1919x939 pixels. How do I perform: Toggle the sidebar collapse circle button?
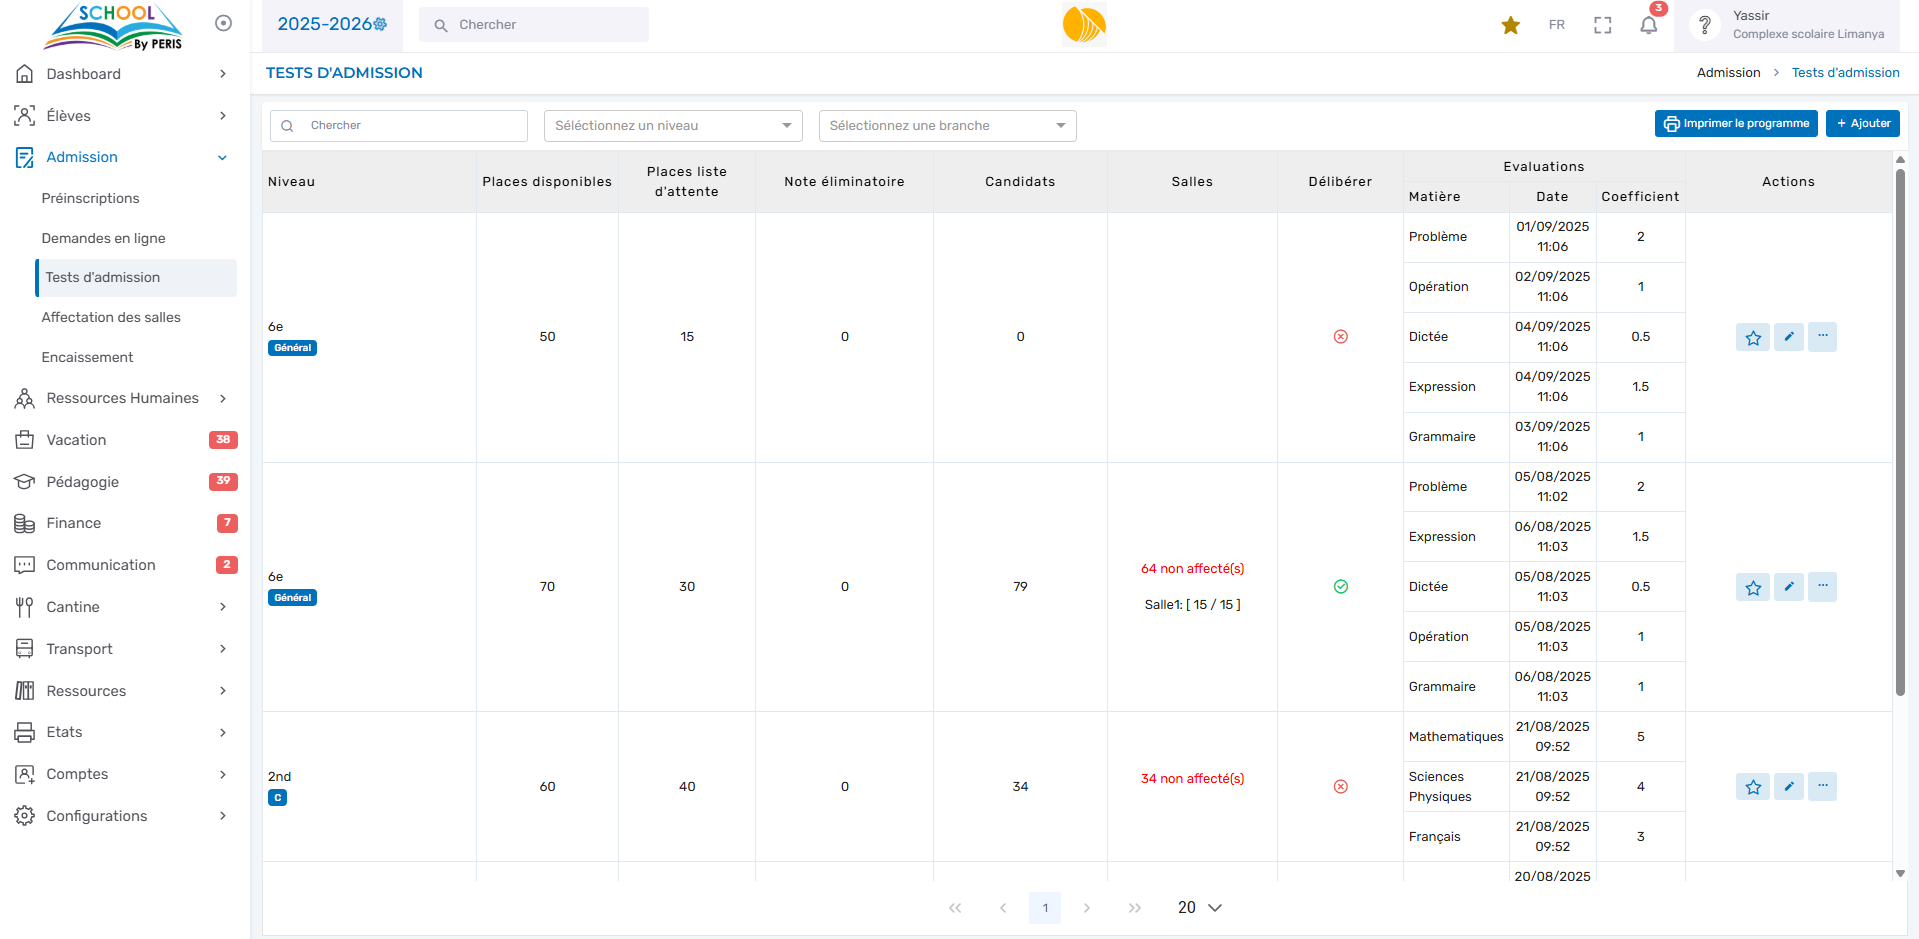(223, 23)
